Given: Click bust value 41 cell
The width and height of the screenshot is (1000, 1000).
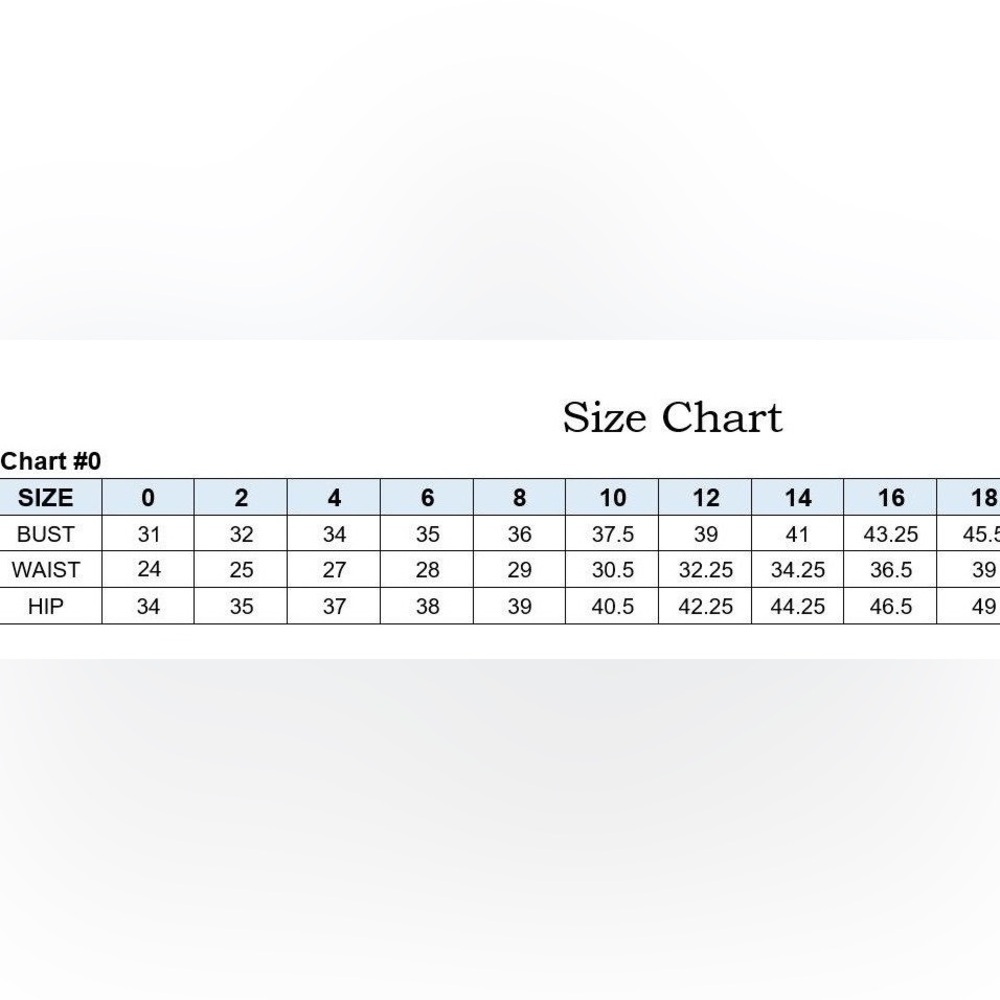Looking at the screenshot, I should tap(798, 534).
